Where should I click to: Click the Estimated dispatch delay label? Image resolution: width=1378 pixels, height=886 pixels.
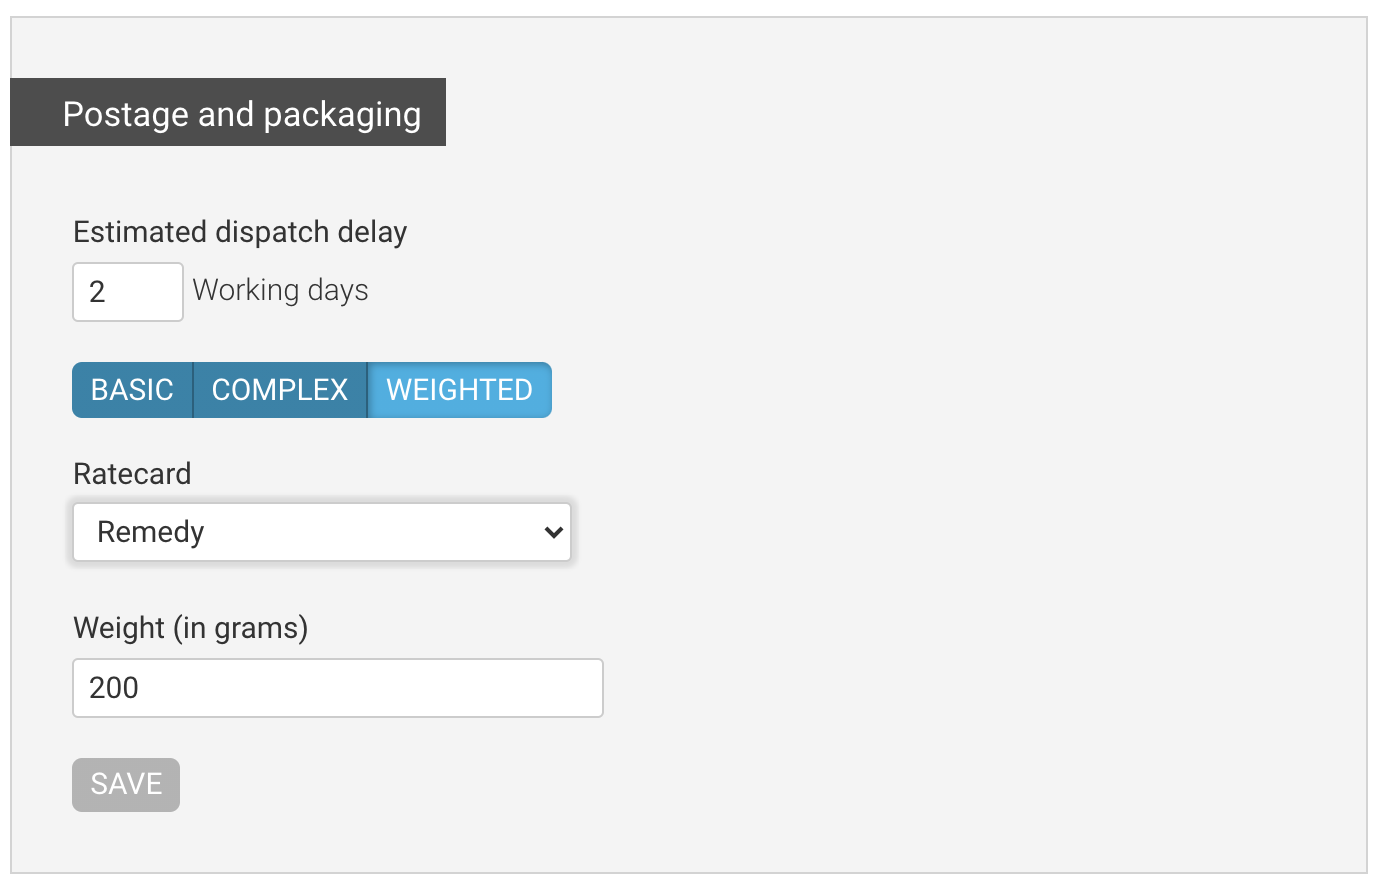coord(240,231)
